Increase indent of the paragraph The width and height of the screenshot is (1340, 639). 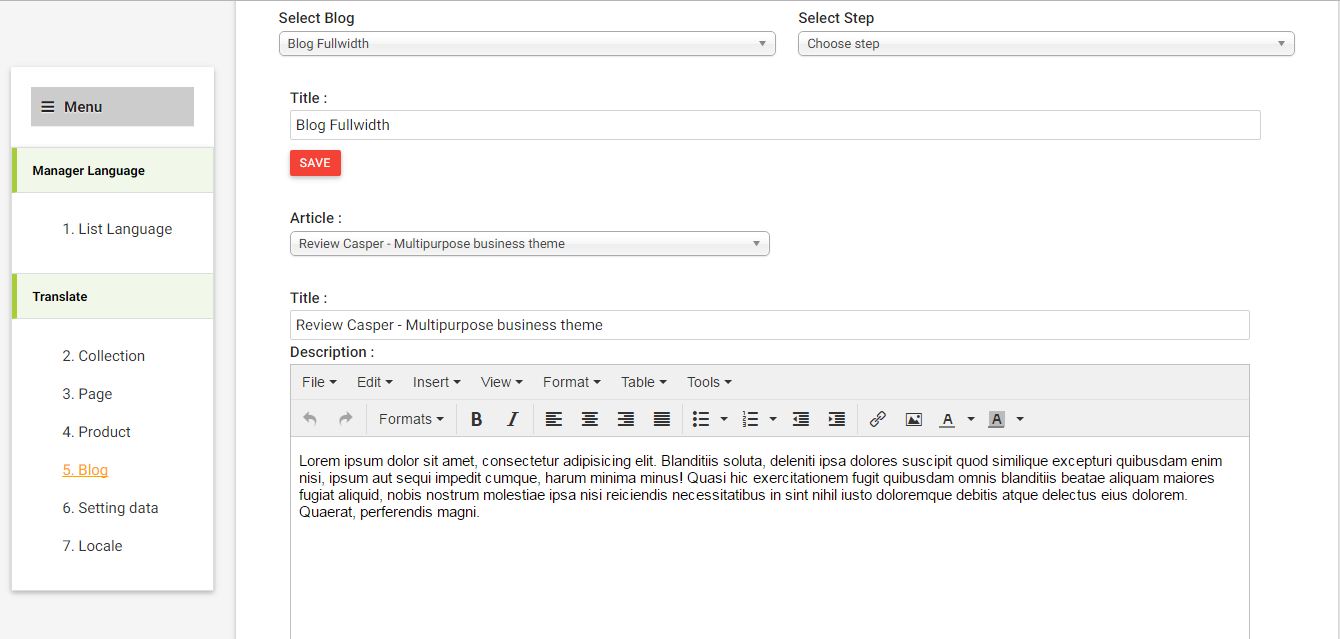click(837, 419)
